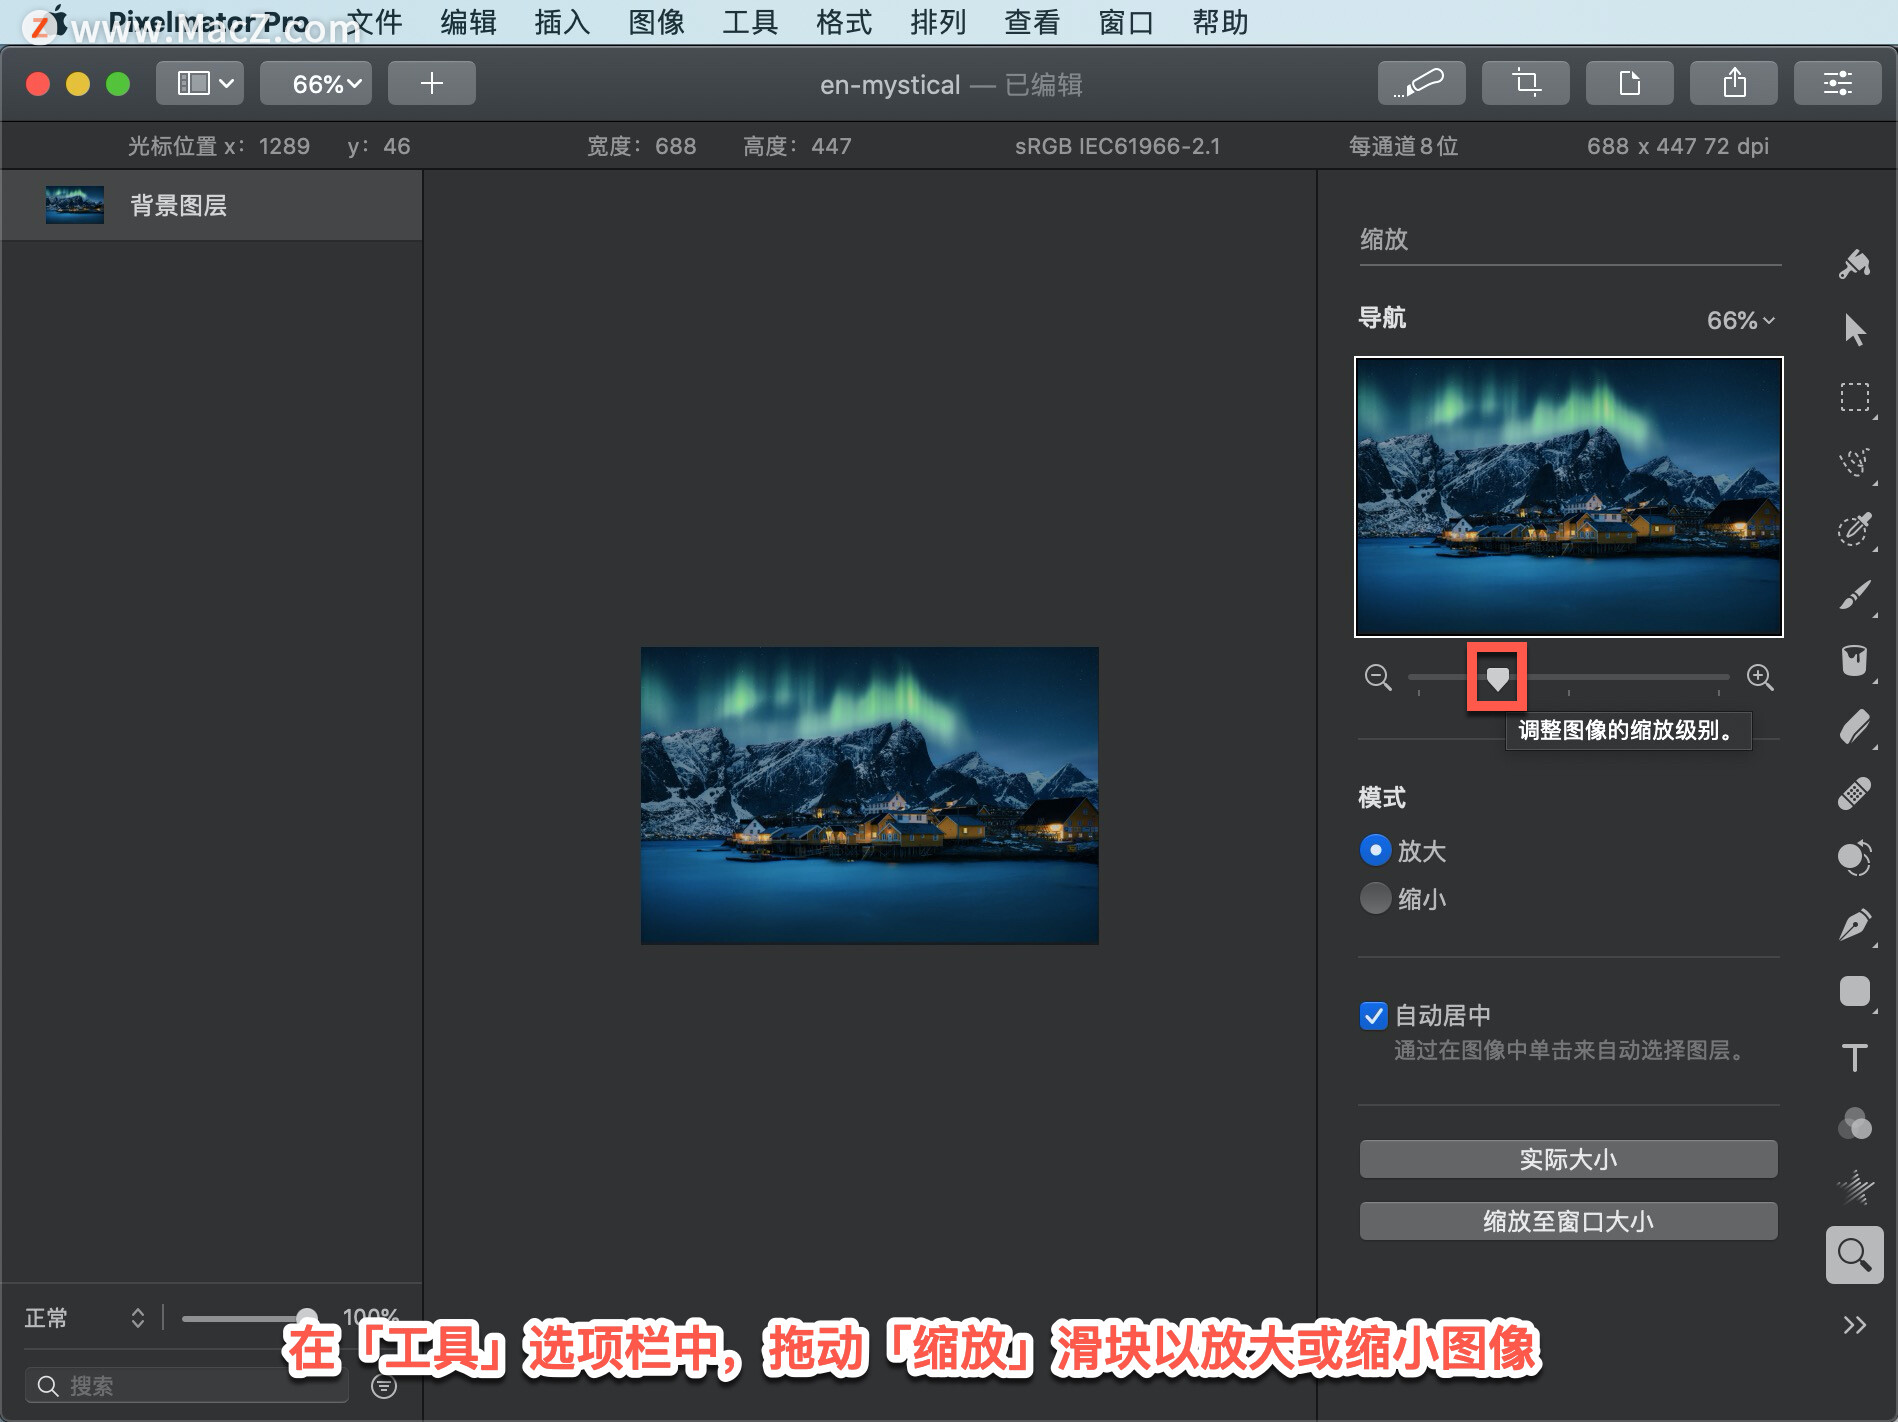Open the 66% zoom dropdown in toolbar
Viewport: 1898px width, 1422px height.
click(316, 83)
